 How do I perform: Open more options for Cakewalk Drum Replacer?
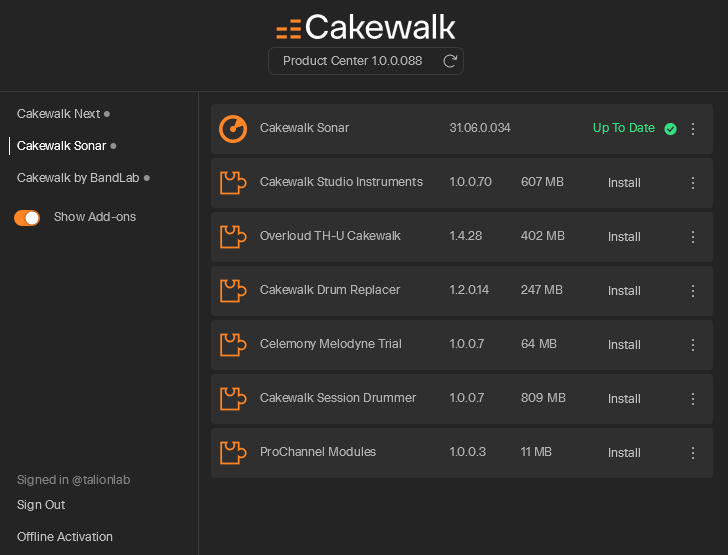click(693, 291)
